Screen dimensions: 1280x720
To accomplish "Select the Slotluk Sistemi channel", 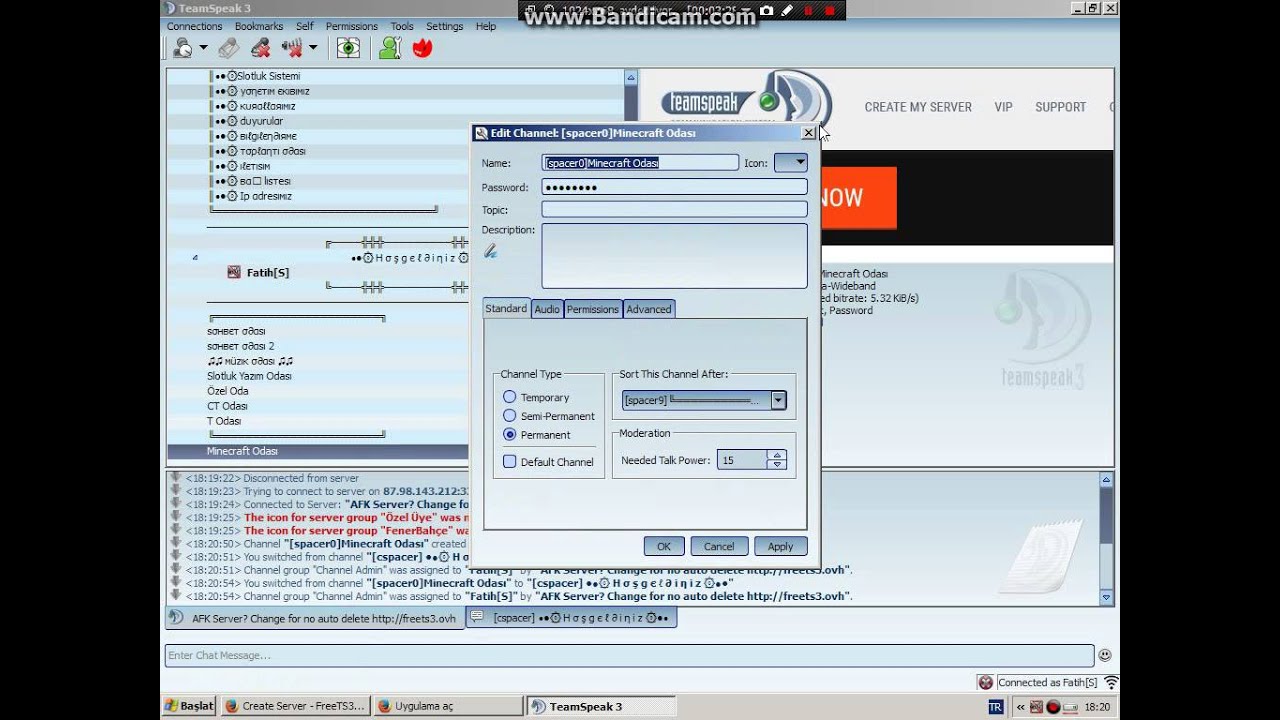I will [x=268, y=76].
